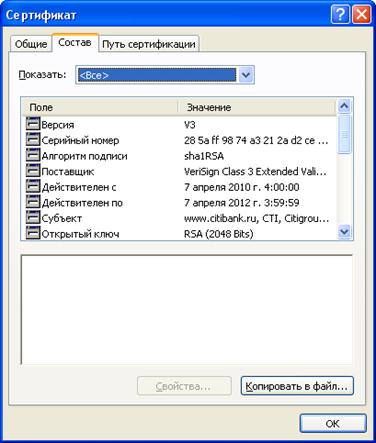376x443 pixels.
Task: Click the Свойства button
Action: (x=184, y=386)
